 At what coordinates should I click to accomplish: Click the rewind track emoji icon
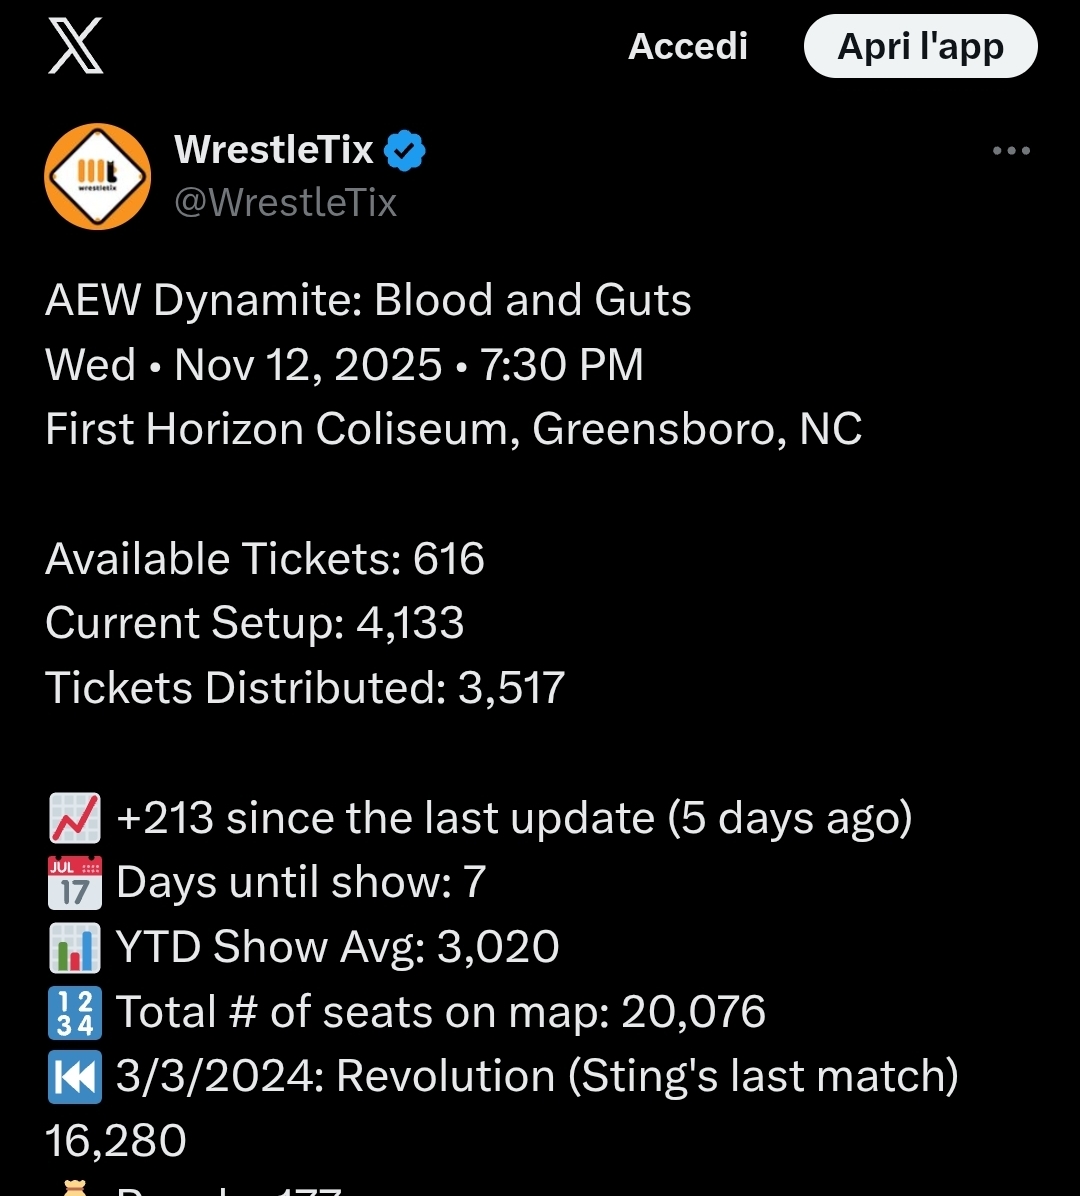coord(75,1077)
